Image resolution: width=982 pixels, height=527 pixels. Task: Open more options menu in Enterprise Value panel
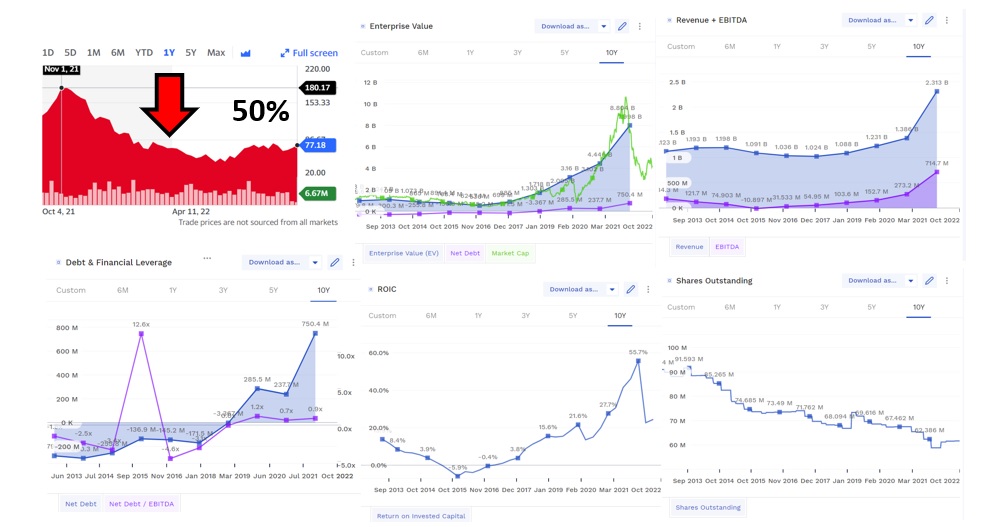point(639,26)
